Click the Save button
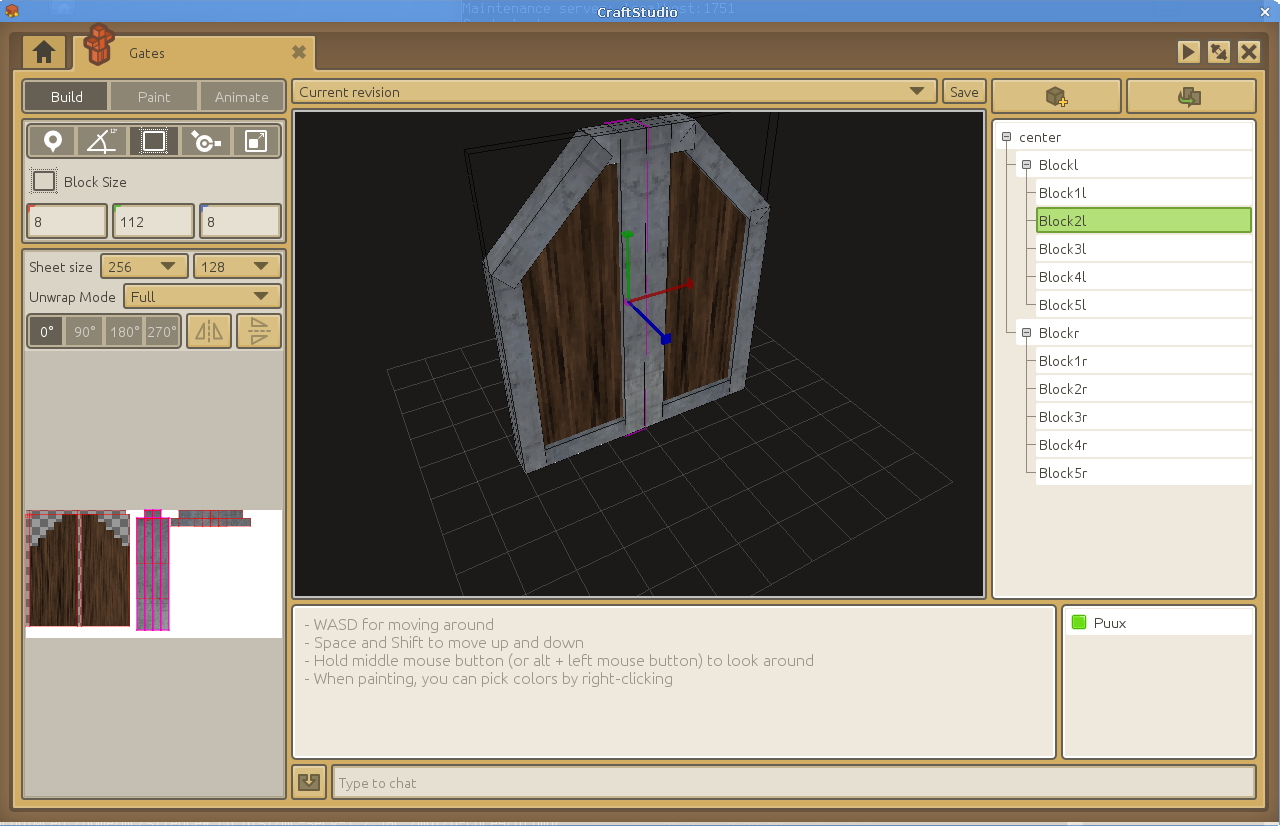 [x=964, y=92]
